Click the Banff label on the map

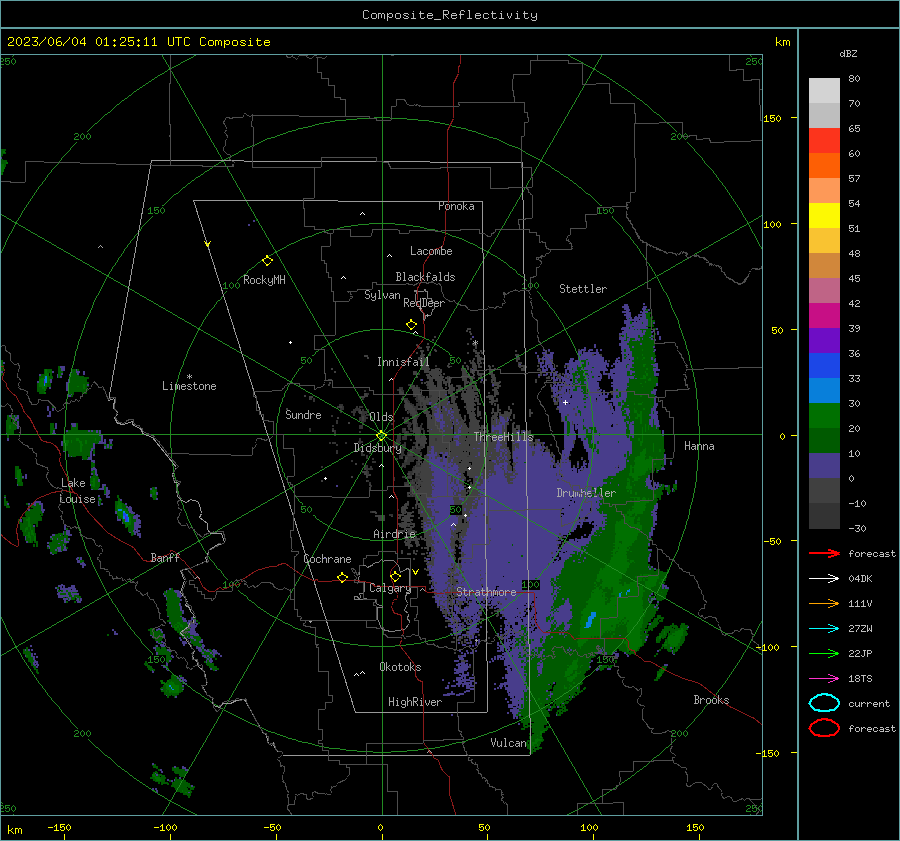click(165, 557)
